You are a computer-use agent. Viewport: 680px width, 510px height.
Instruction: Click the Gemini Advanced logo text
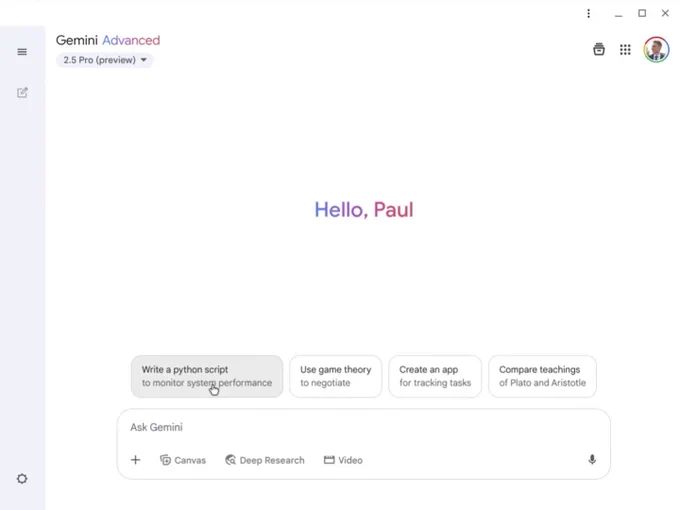tap(108, 40)
